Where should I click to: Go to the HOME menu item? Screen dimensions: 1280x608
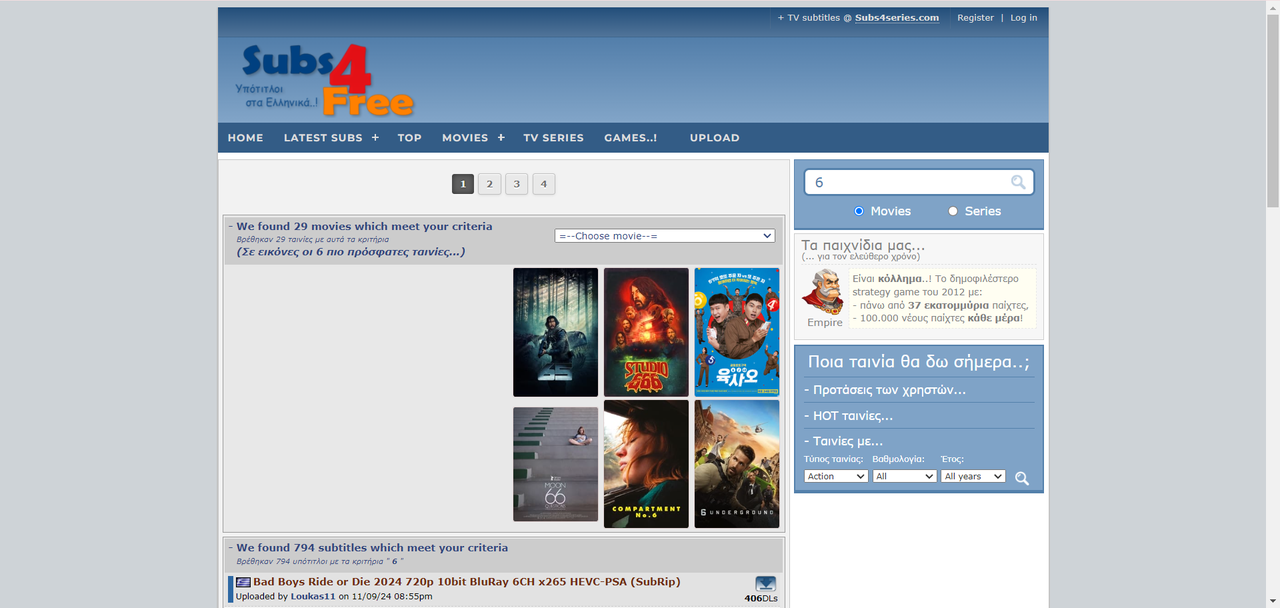[245, 138]
